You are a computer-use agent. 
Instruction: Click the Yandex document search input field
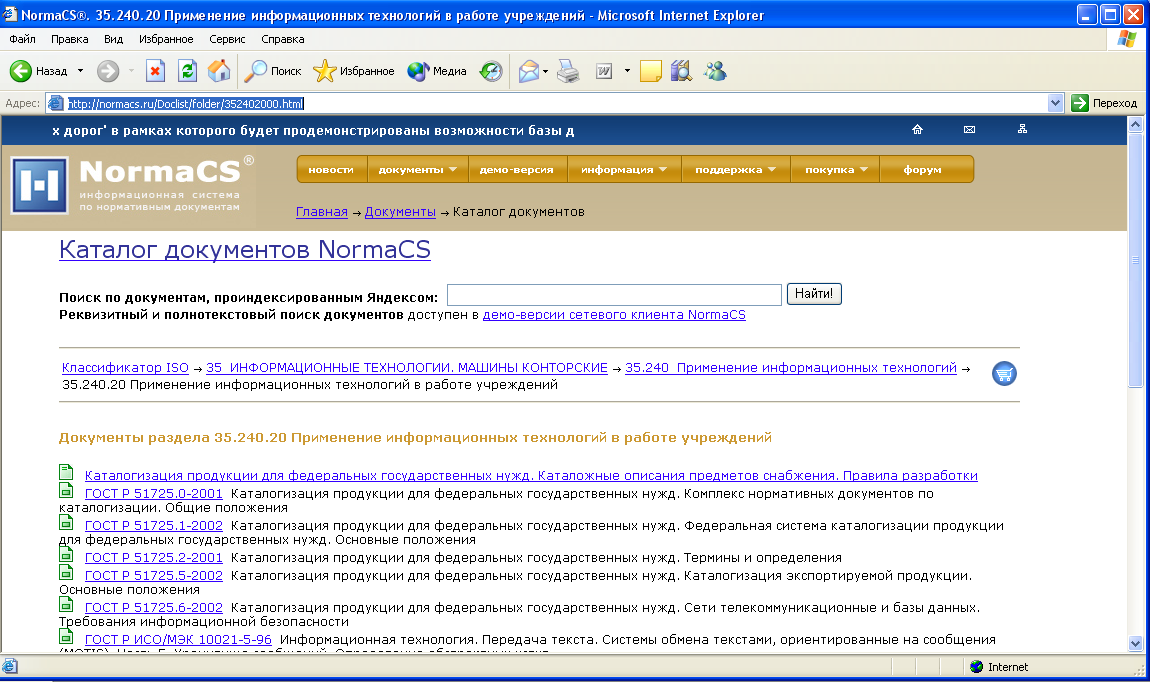(x=615, y=295)
